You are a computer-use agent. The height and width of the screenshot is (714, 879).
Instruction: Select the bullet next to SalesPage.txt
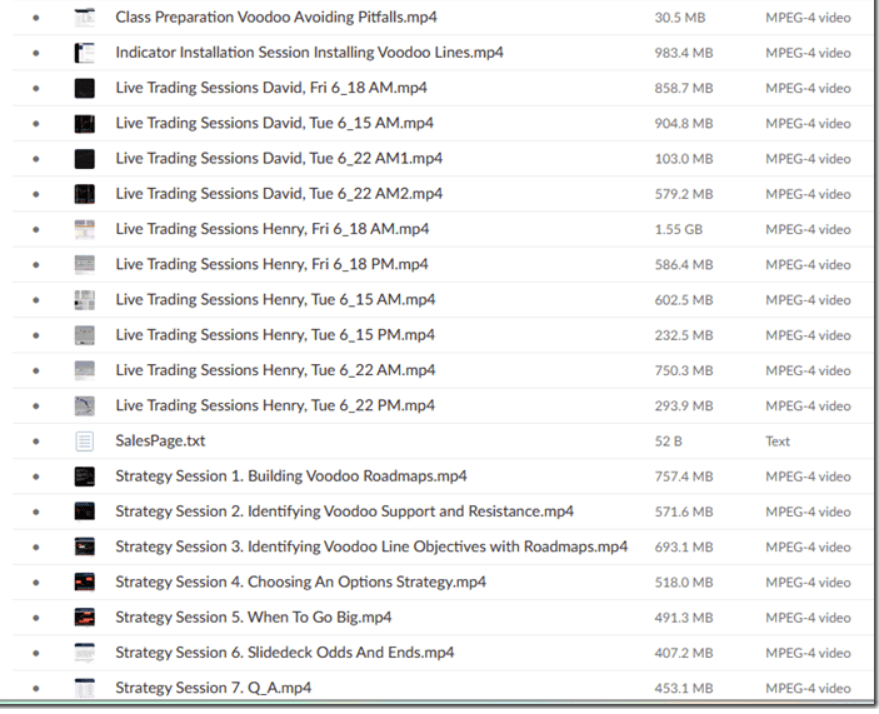pos(37,440)
